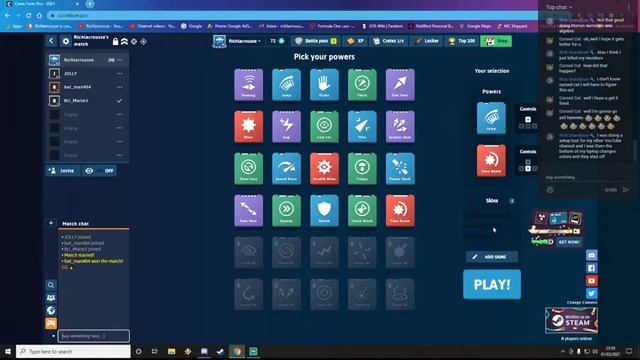Pick the Scatter Shot power card

(400, 127)
